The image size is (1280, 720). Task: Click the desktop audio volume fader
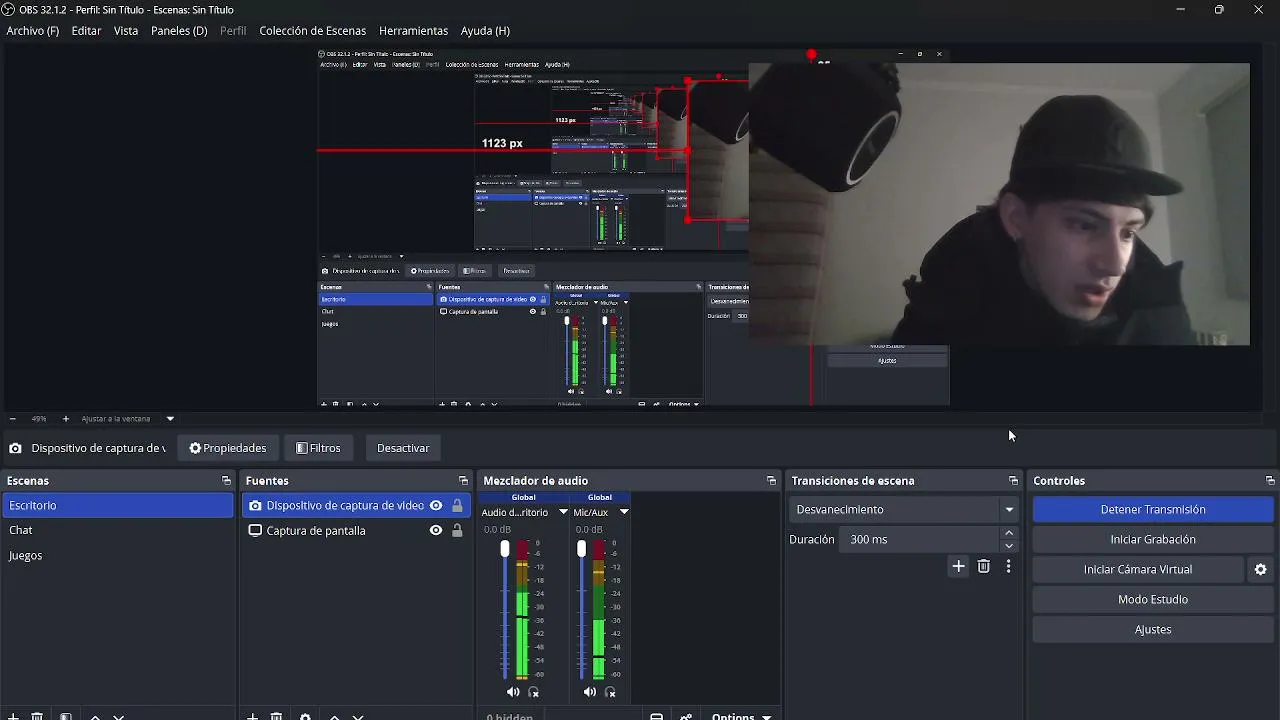[505, 549]
